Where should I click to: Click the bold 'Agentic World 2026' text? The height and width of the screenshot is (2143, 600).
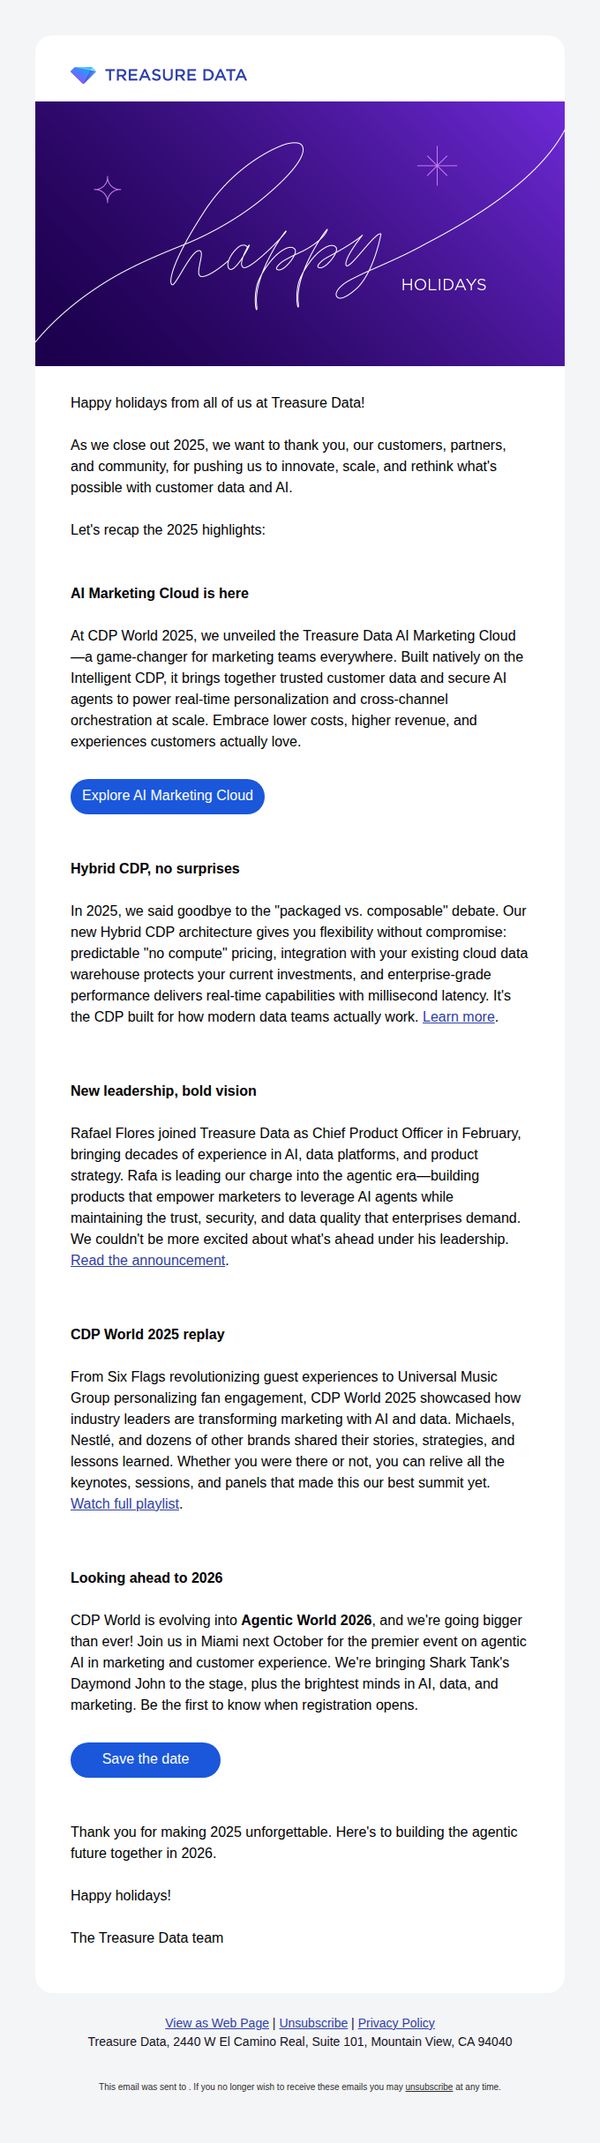[306, 1620]
